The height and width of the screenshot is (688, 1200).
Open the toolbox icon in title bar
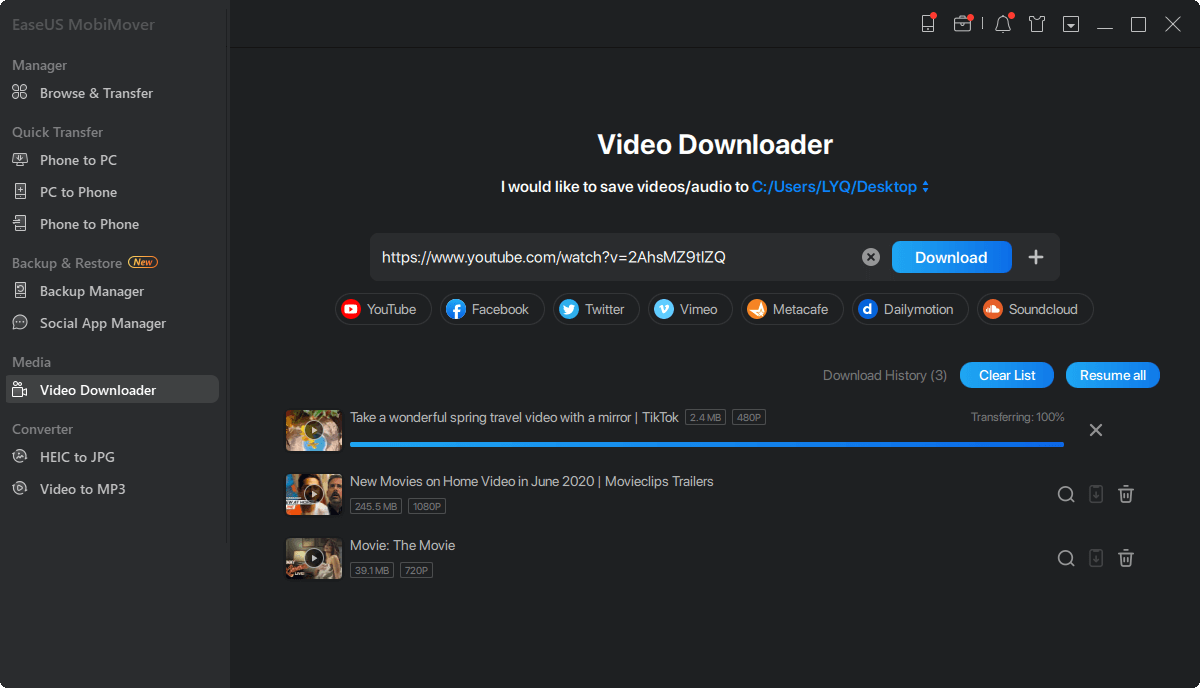tap(962, 24)
